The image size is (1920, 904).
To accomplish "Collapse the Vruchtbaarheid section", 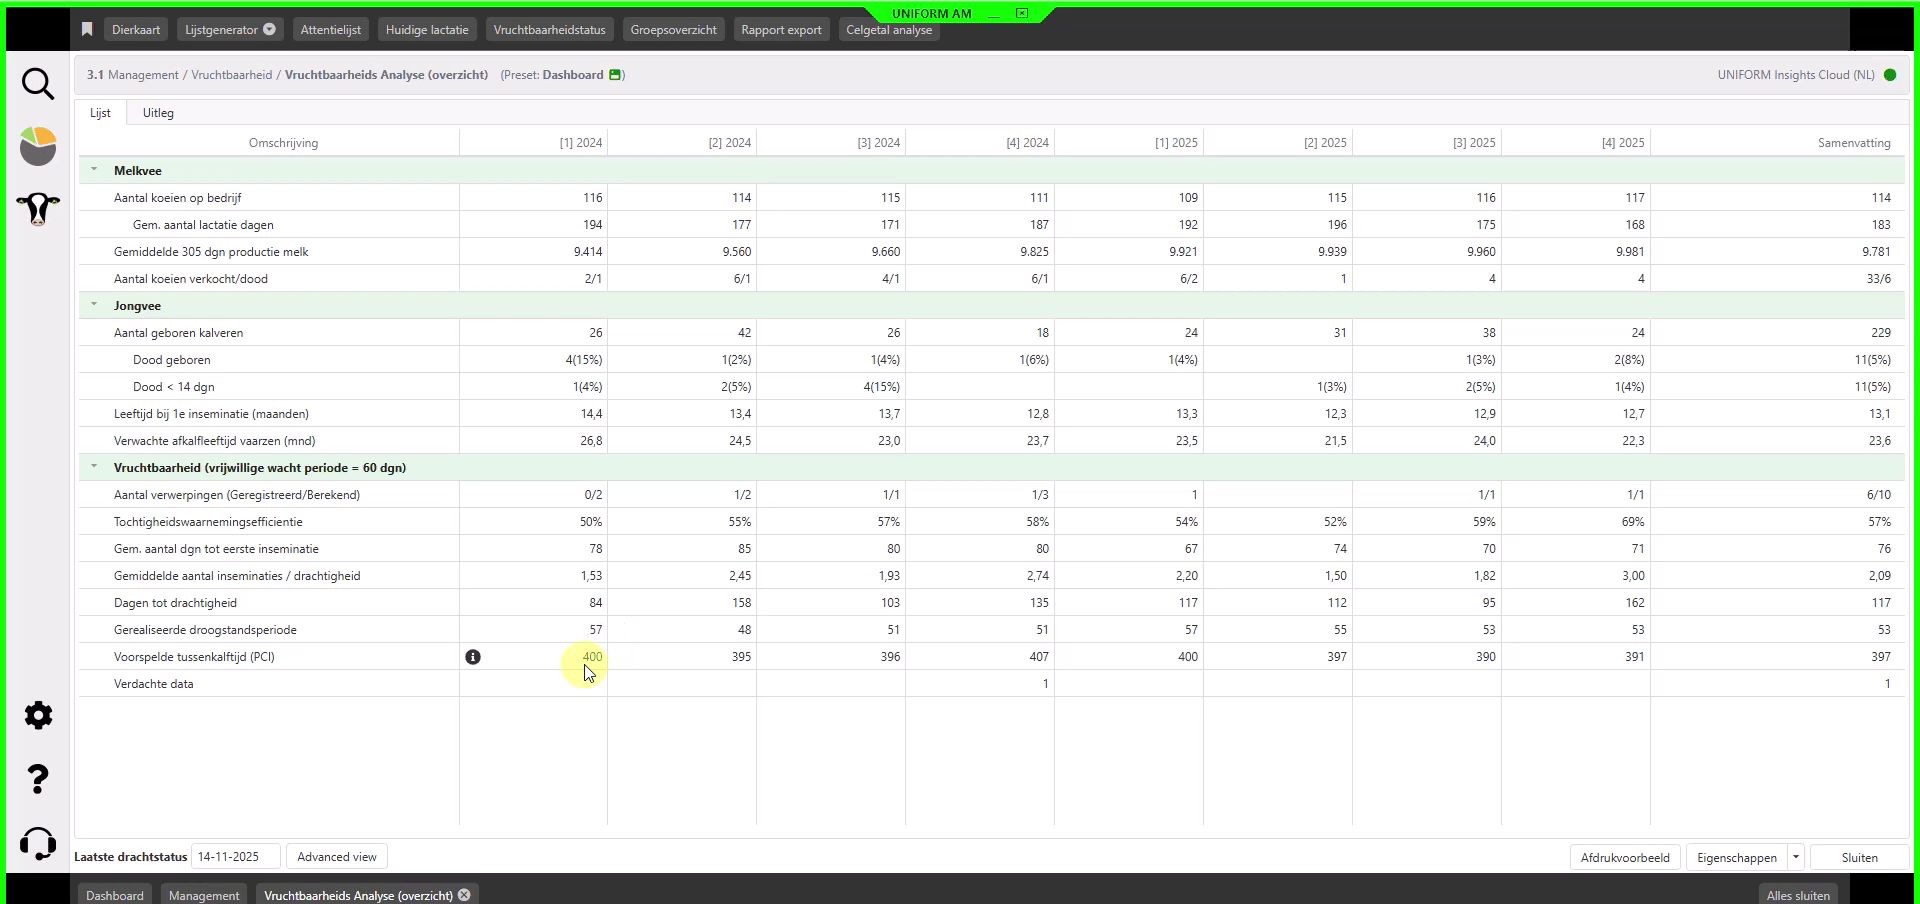I will coord(94,467).
